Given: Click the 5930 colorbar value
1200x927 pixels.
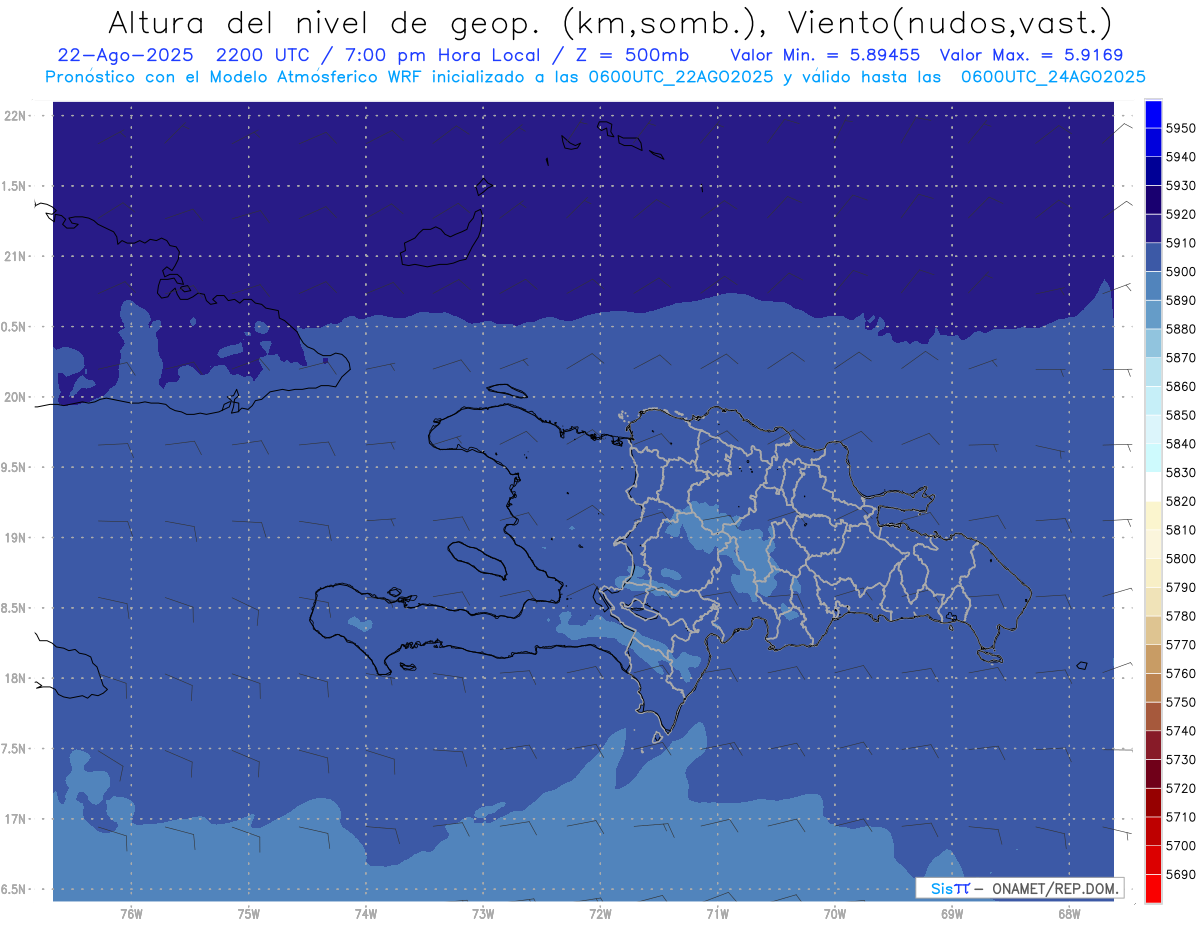Looking at the screenshot, I should point(1182,186).
